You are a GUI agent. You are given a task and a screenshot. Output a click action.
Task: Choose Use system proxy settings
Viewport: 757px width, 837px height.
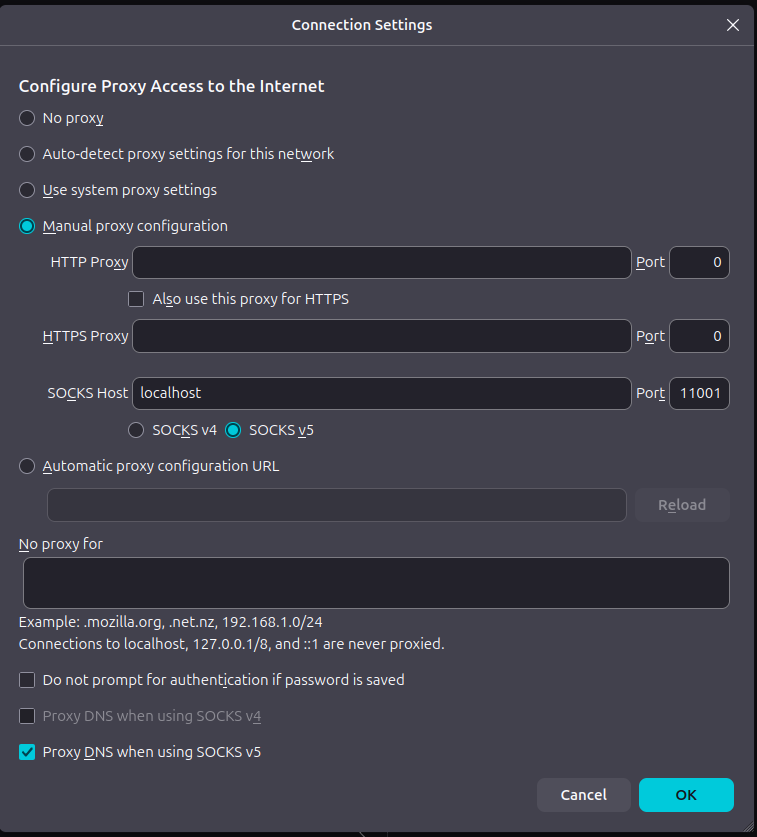click(x=27, y=190)
